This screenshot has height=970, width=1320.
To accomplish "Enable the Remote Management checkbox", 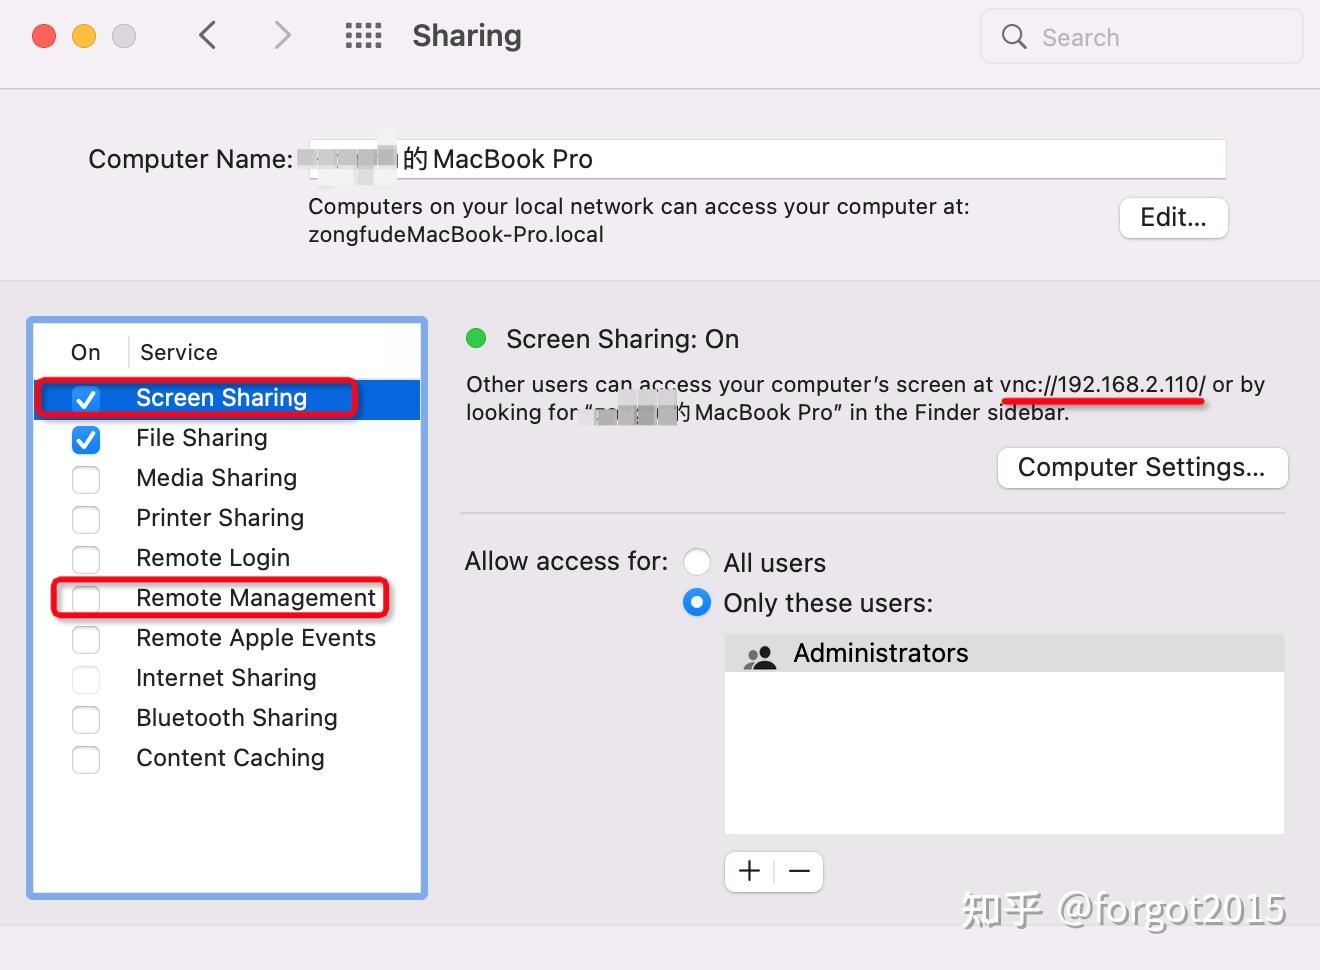I will (86, 599).
